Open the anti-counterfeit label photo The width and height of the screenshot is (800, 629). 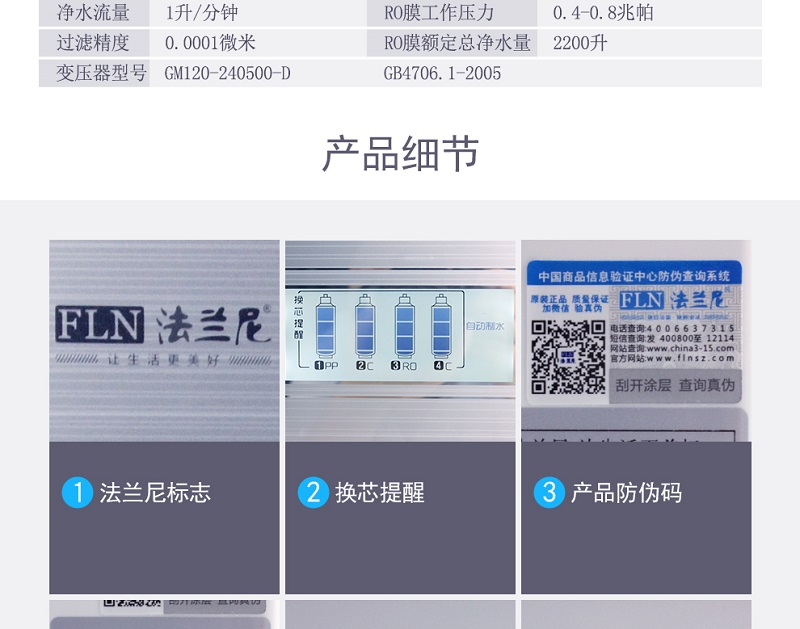(x=636, y=341)
